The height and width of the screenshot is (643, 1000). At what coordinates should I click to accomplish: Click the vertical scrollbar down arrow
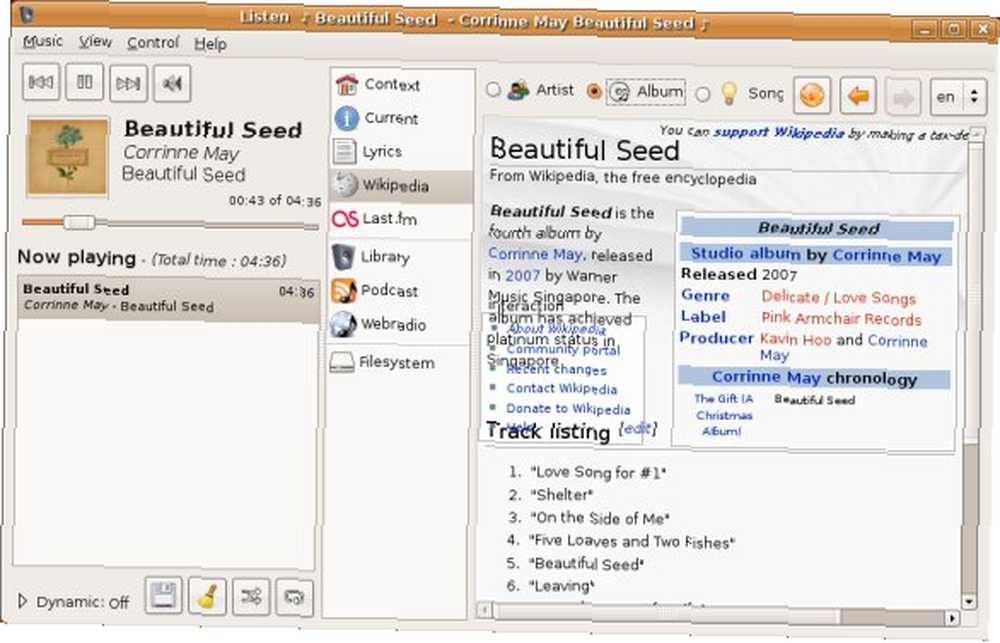[969, 602]
